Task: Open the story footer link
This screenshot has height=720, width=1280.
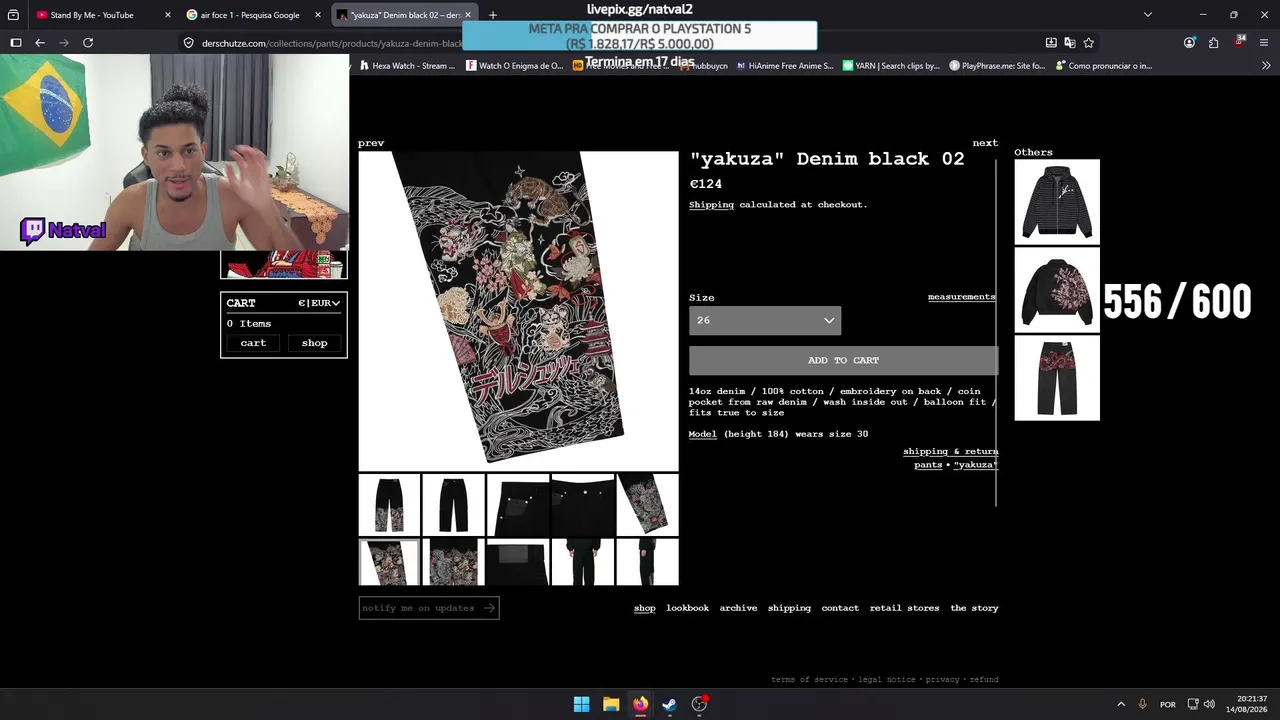Action: (x=975, y=608)
